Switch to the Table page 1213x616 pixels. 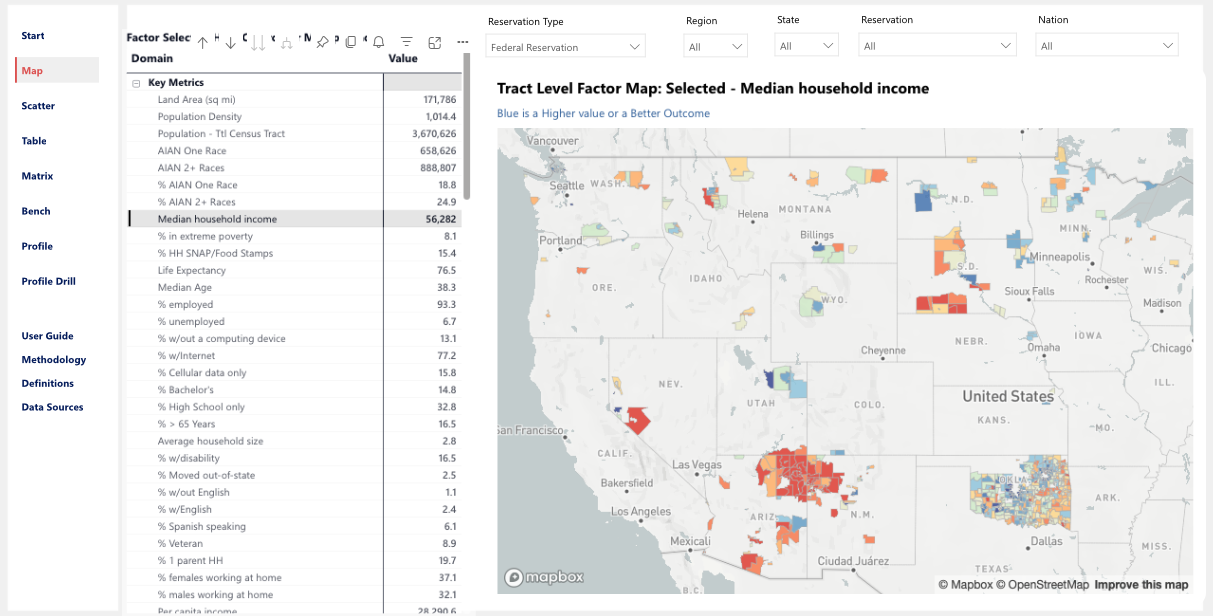pos(34,141)
